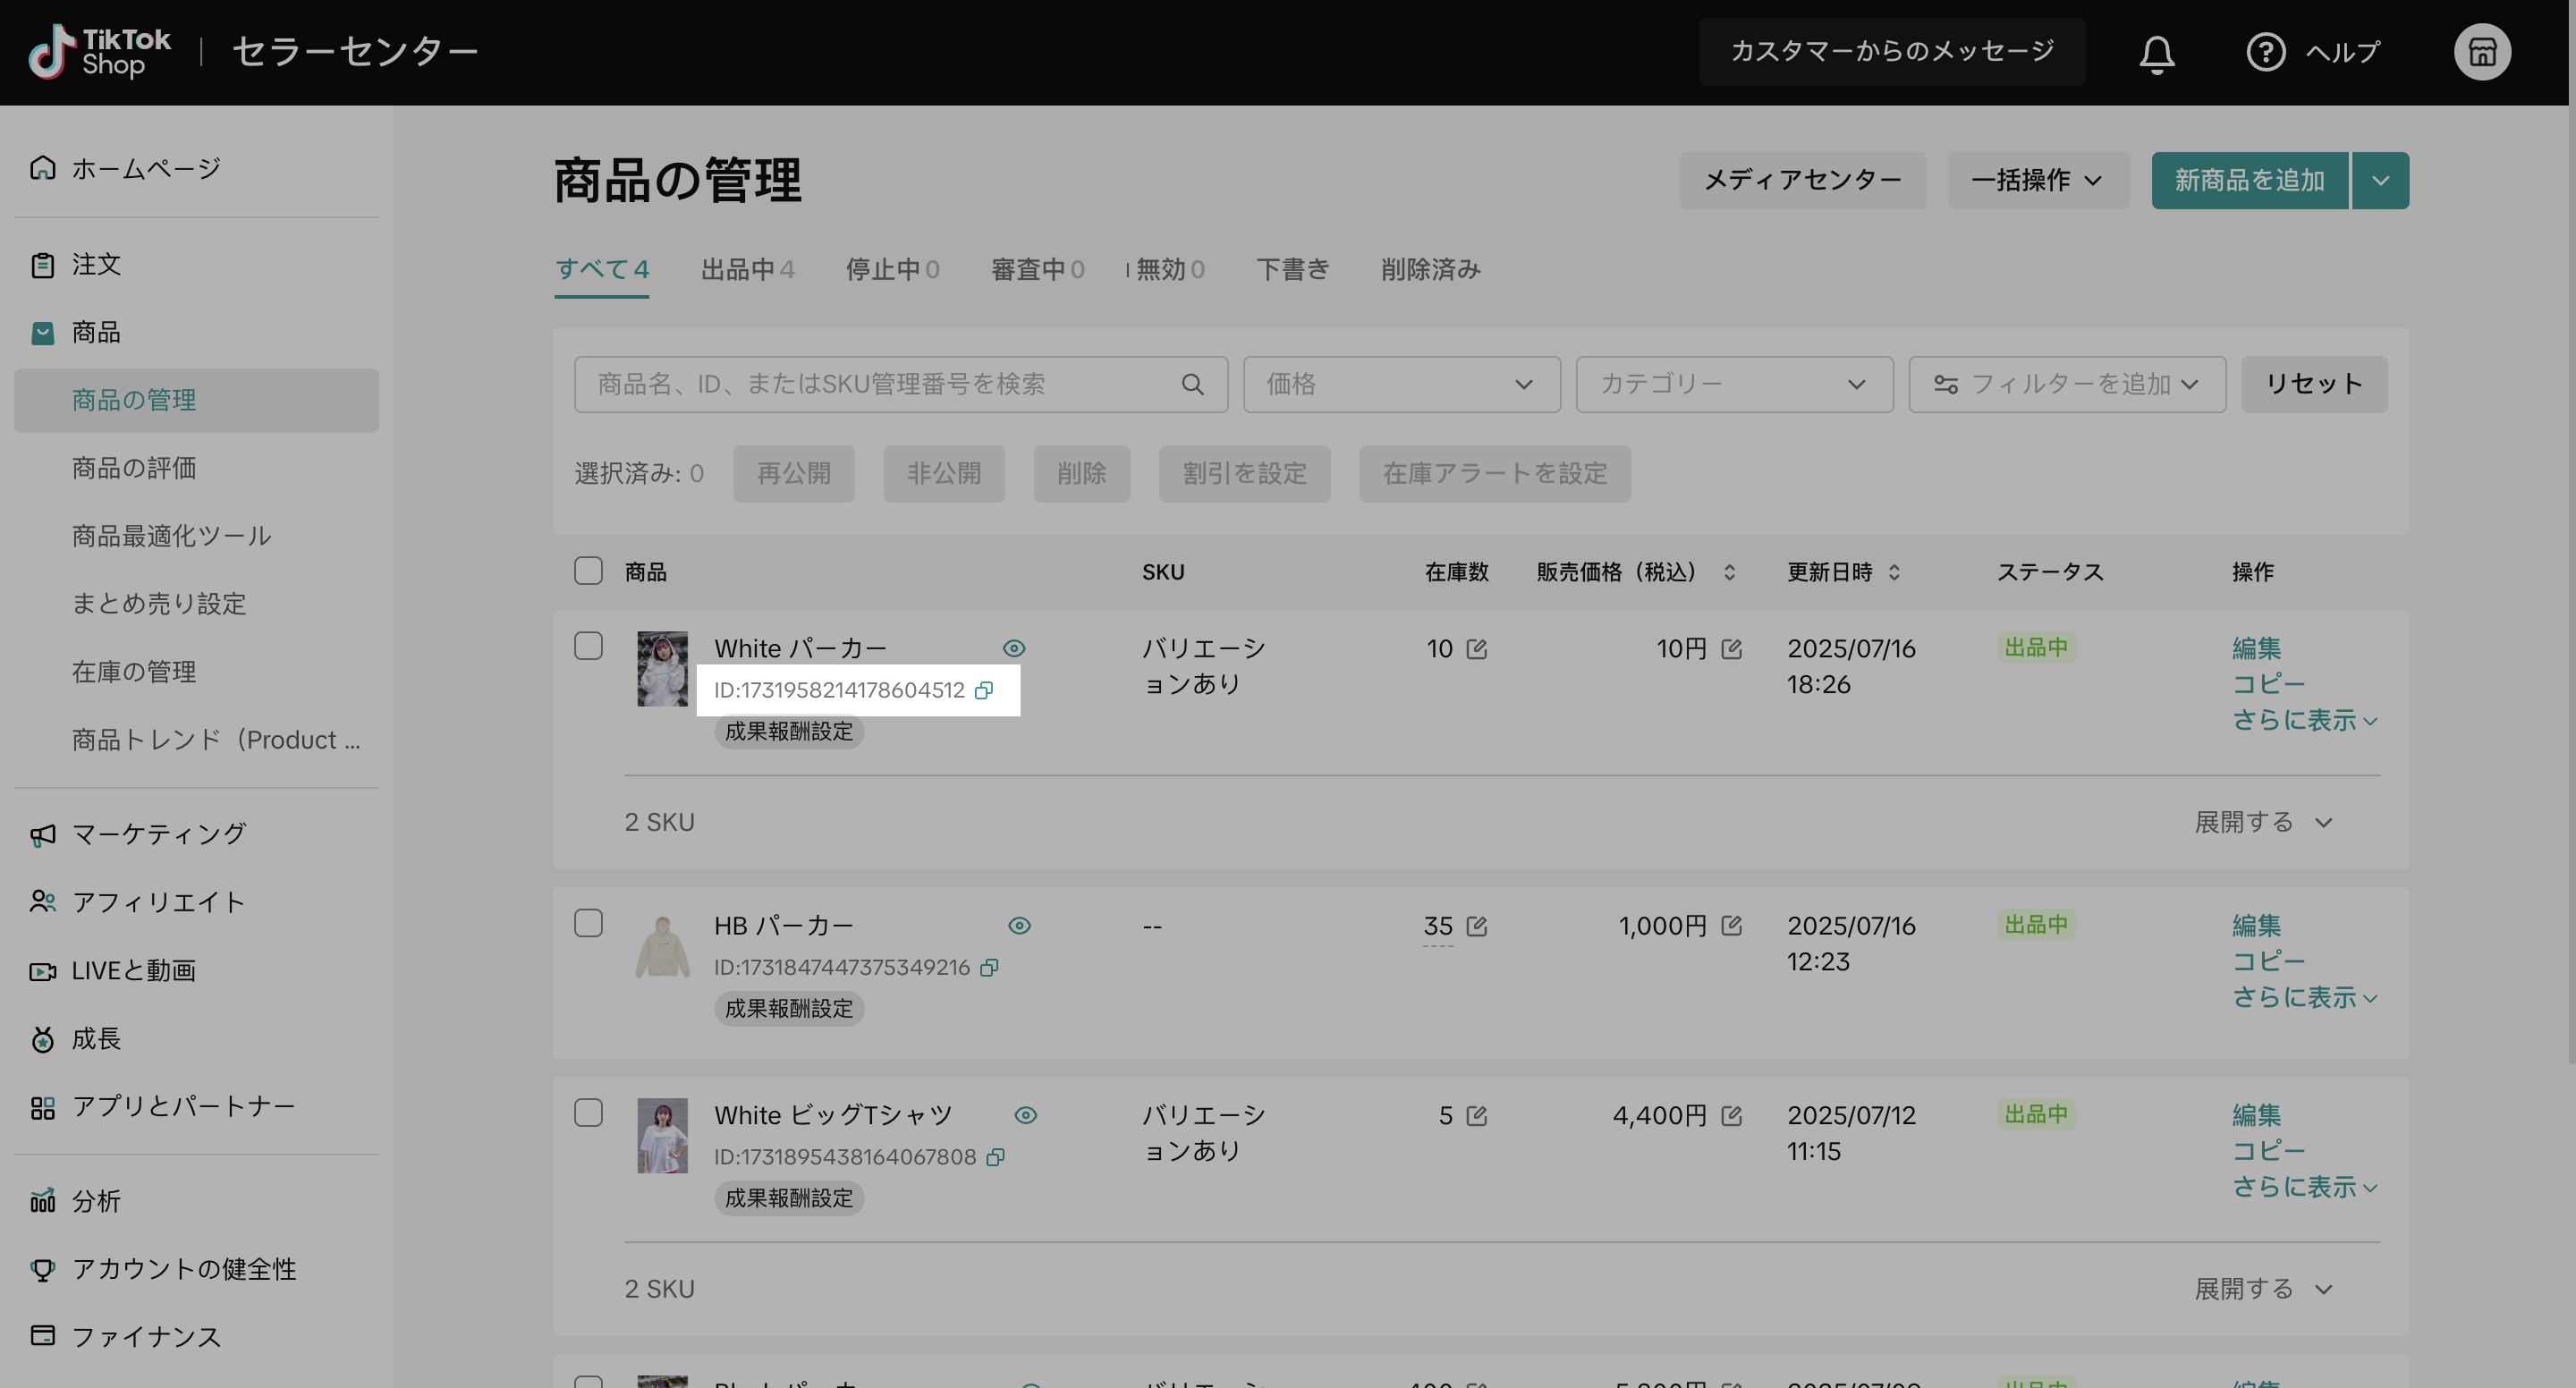This screenshot has height=1388, width=2576.
Task: Click the 新商品を追加 button
Action: (2248, 180)
